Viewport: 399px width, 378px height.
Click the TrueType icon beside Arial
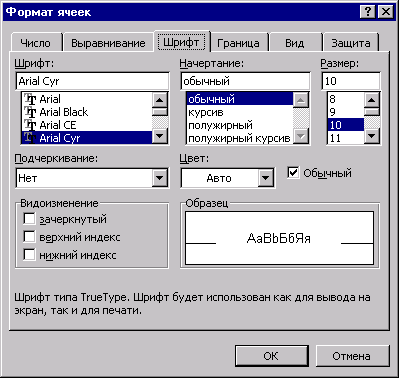pyautogui.click(x=31, y=99)
